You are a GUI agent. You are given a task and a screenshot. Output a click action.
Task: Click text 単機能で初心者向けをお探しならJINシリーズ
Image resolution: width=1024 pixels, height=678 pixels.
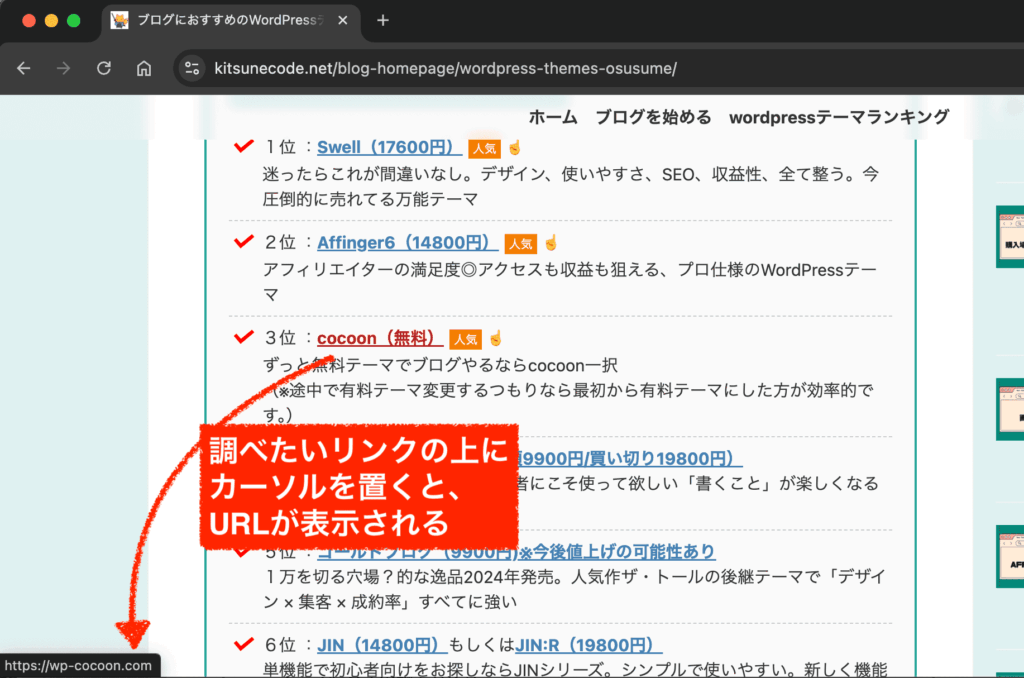pos(434,670)
